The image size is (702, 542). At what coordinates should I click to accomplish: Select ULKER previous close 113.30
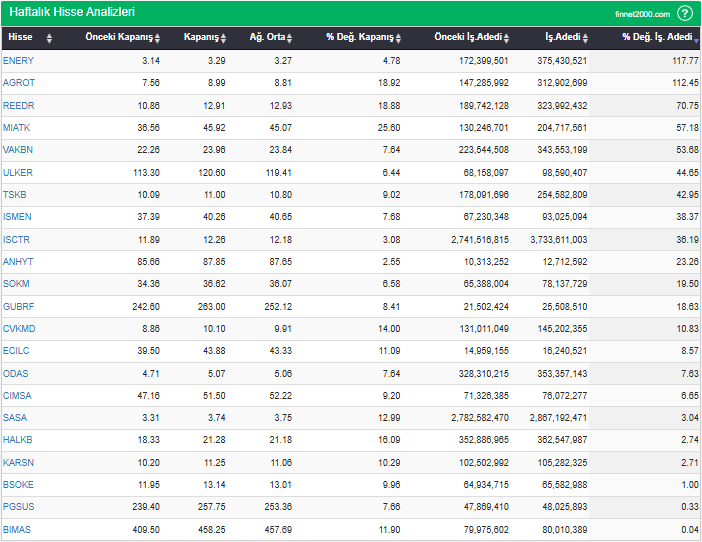coord(146,172)
